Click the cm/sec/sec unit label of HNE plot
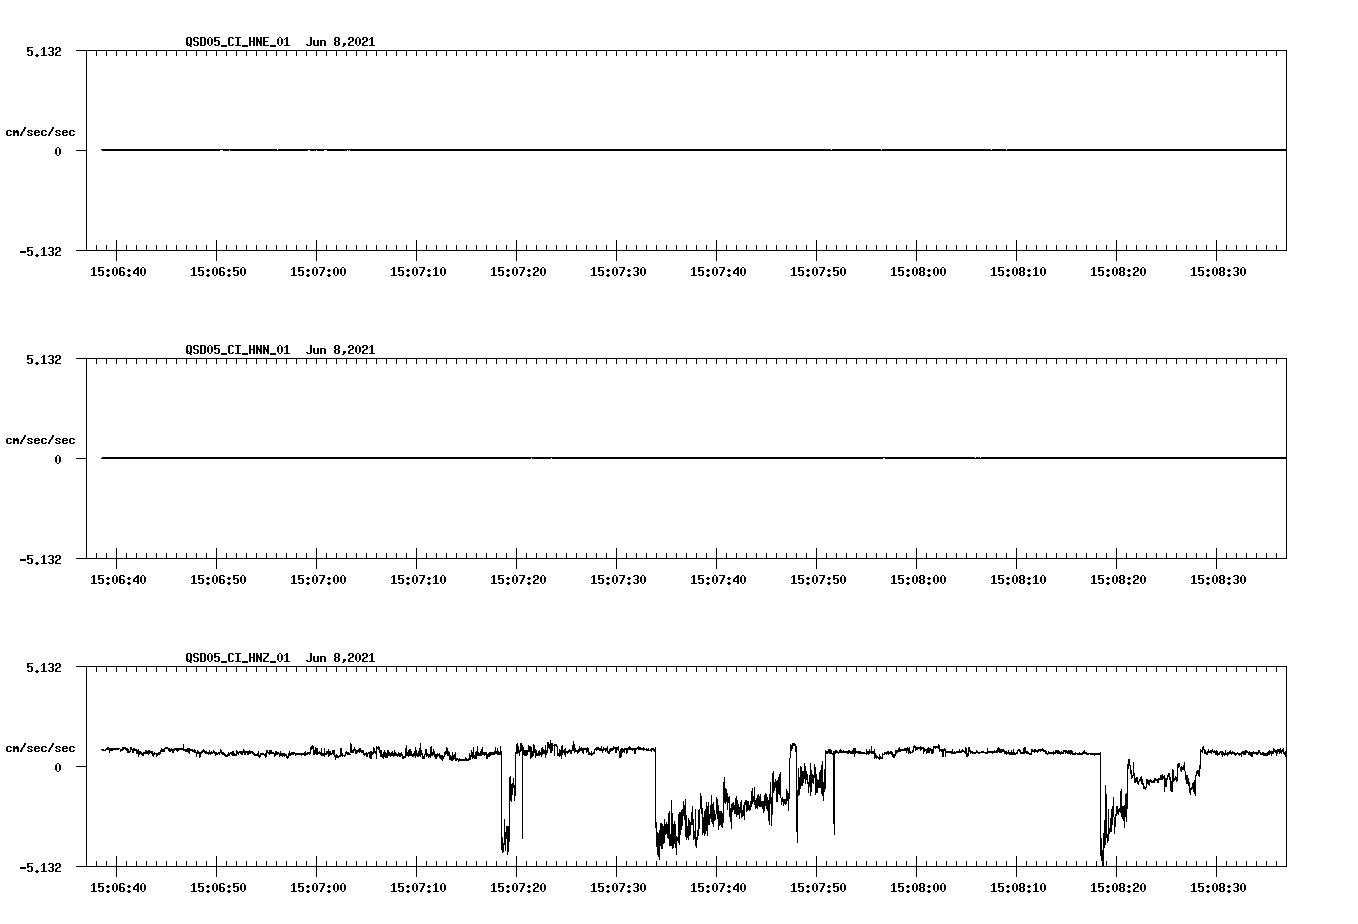The height and width of the screenshot is (924, 1358). 40,132
